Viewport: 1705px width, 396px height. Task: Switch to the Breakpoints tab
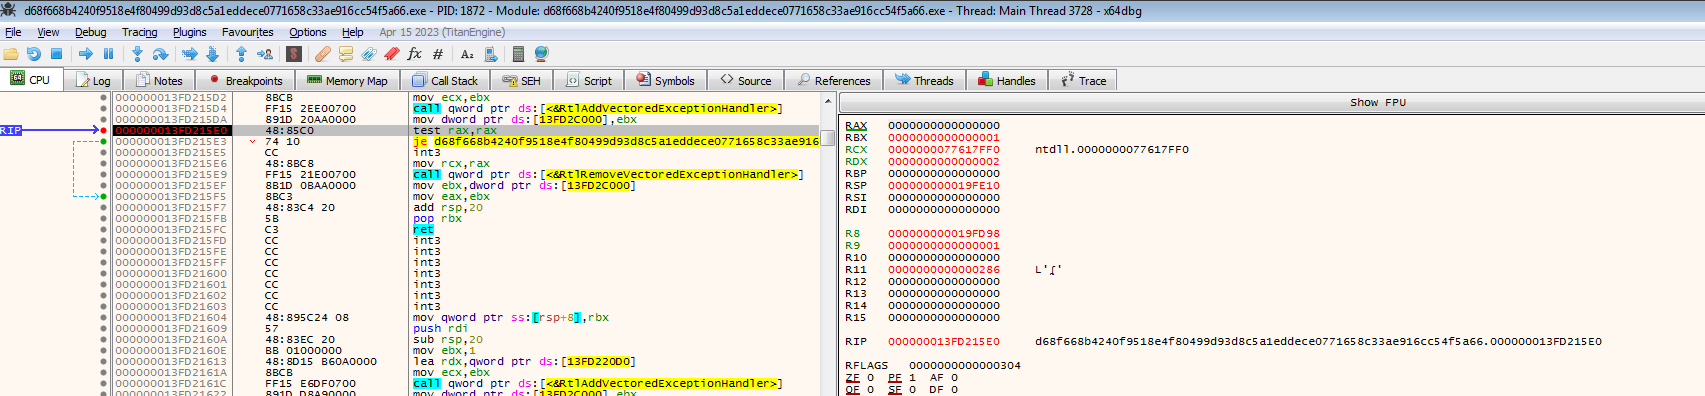(x=246, y=81)
